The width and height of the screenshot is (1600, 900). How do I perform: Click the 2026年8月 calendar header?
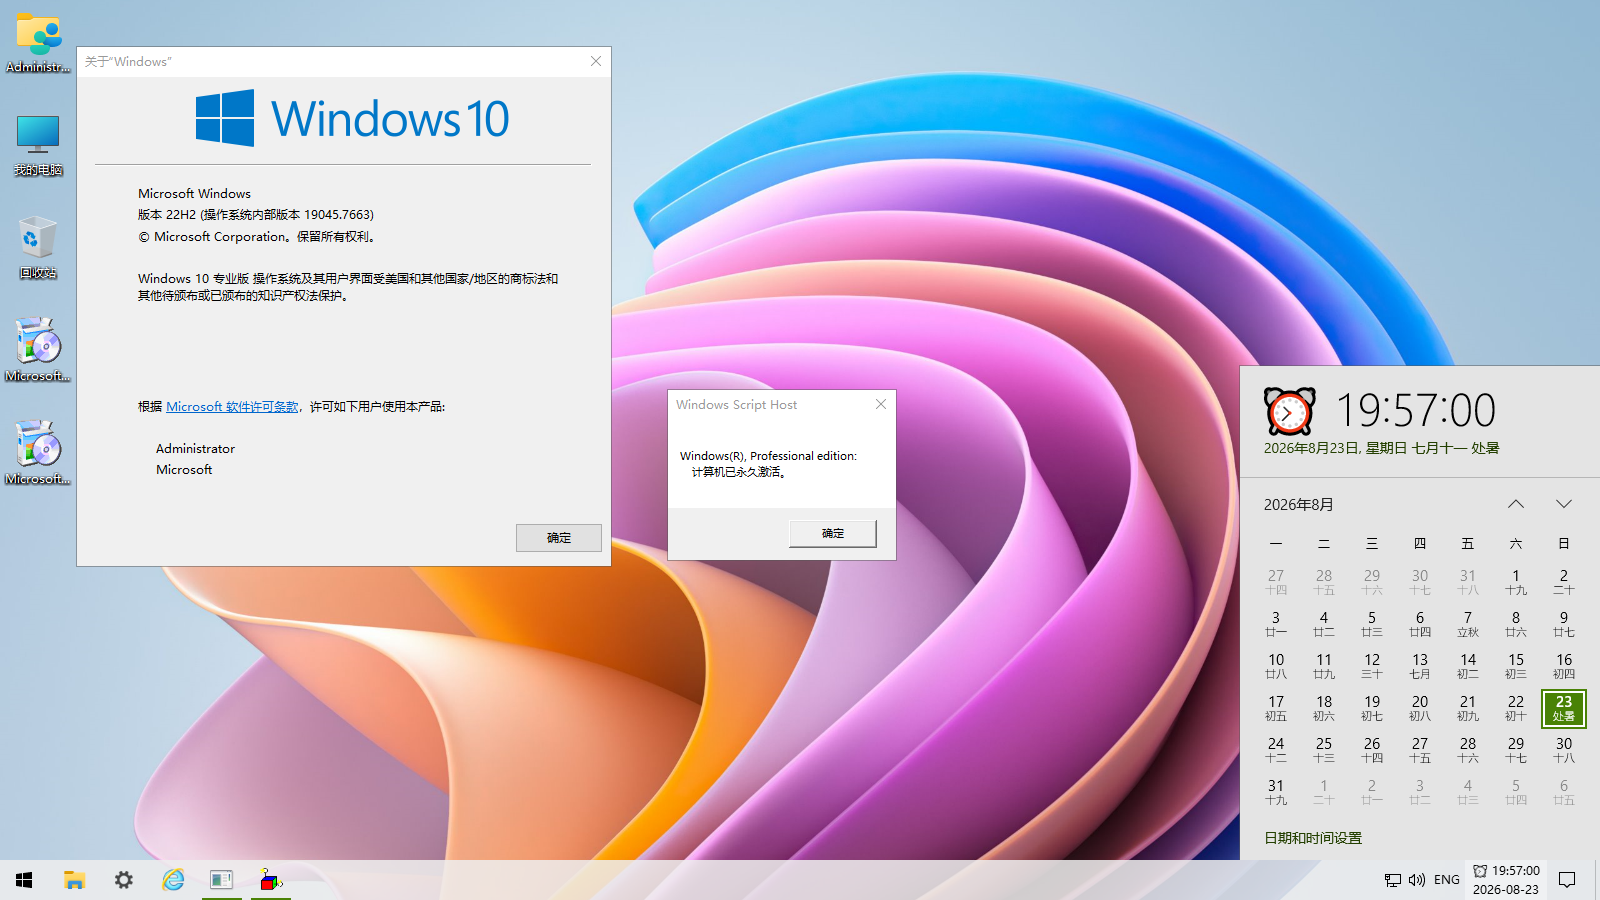coord(1299,505)
